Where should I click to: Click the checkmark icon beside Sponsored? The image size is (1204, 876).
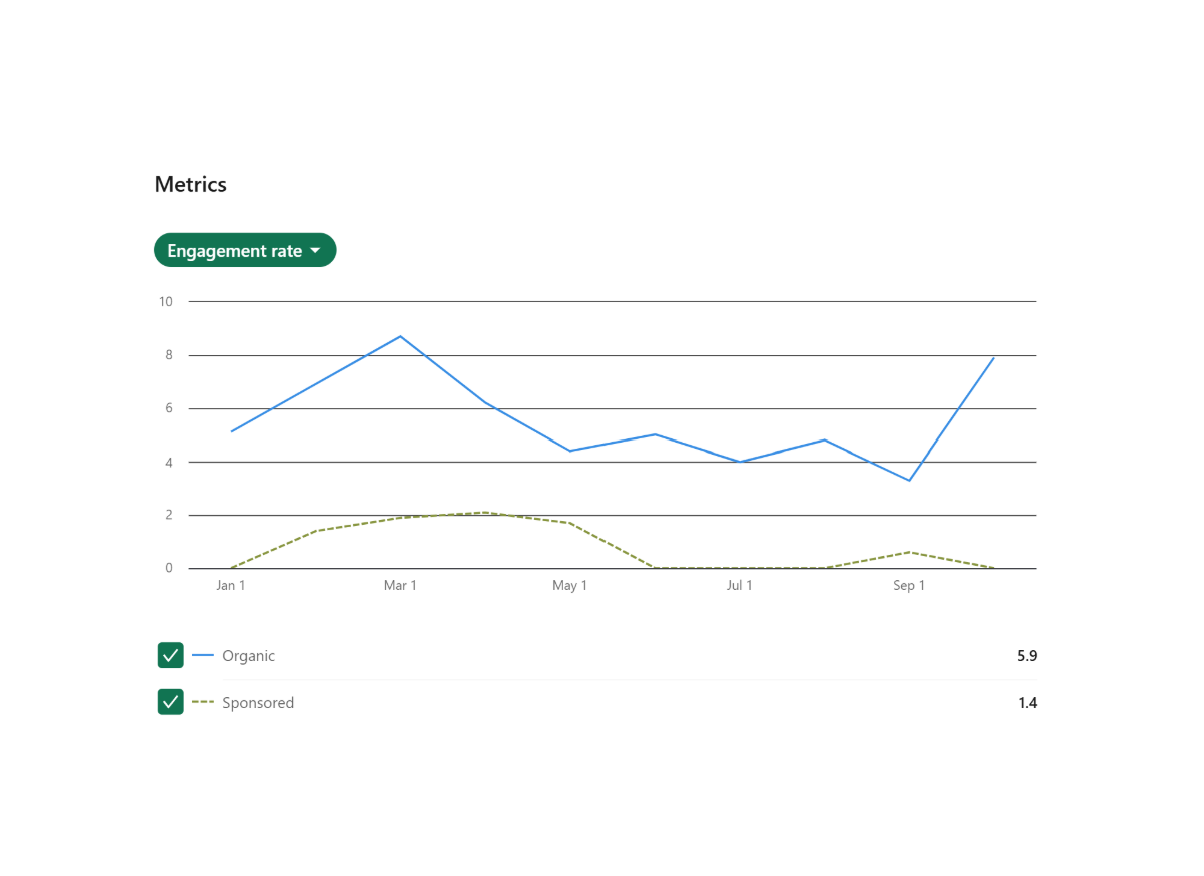click(170, 701)
